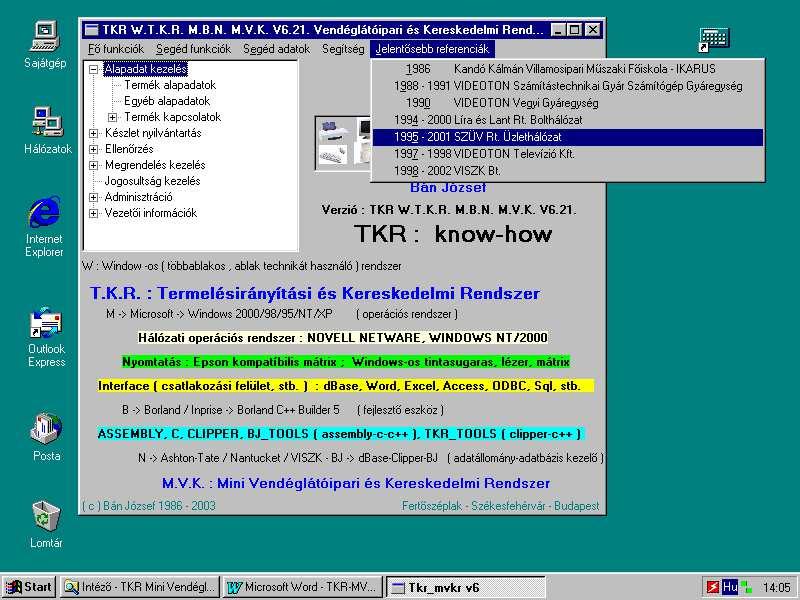This screenshot has width=800, height=600.
Task: Click the keyboard shortcut icon on desktop
Action: pyautogui.click(x=713, y=40)
